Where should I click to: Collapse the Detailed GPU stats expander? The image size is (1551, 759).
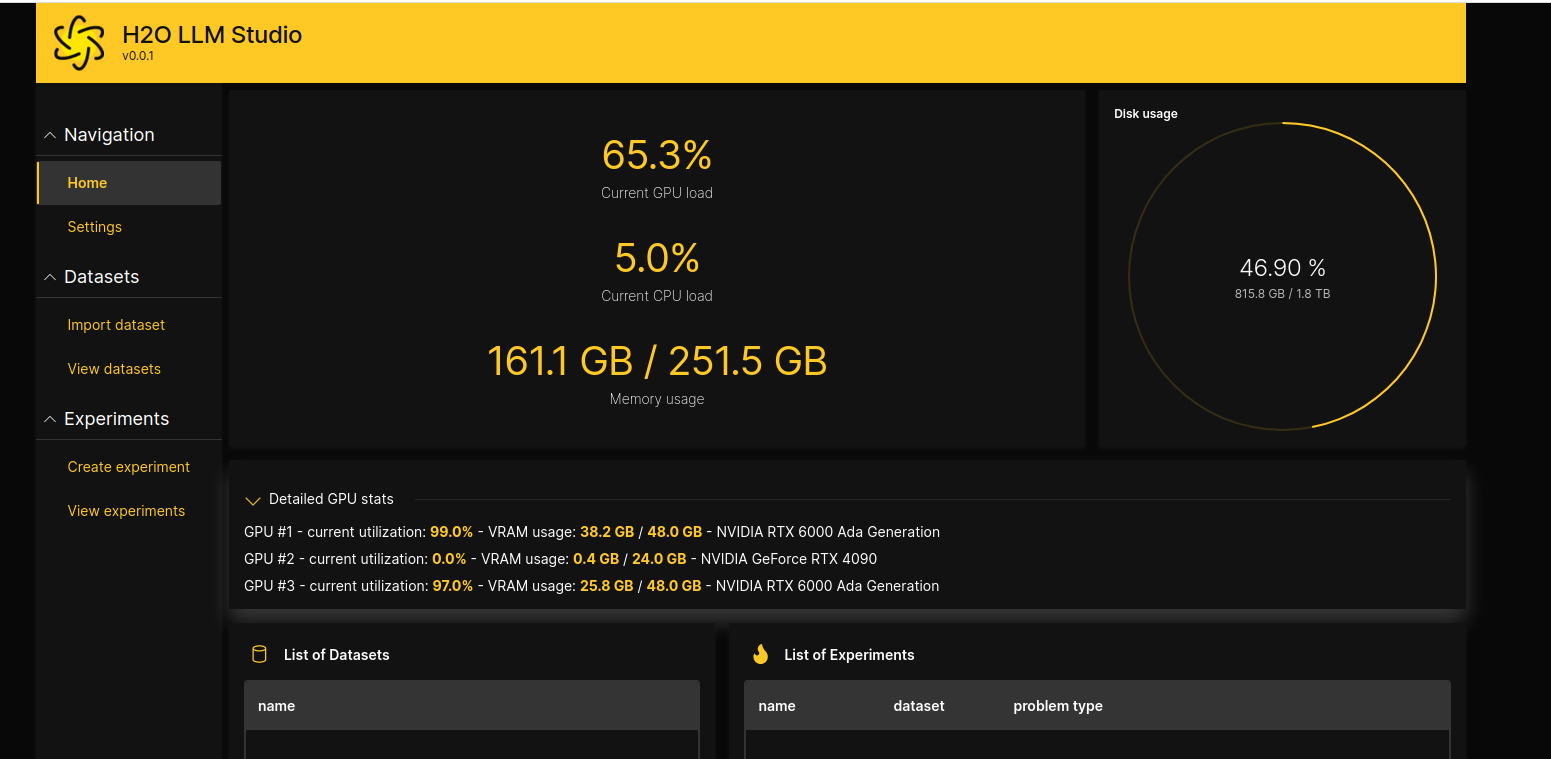click(253, 500)
